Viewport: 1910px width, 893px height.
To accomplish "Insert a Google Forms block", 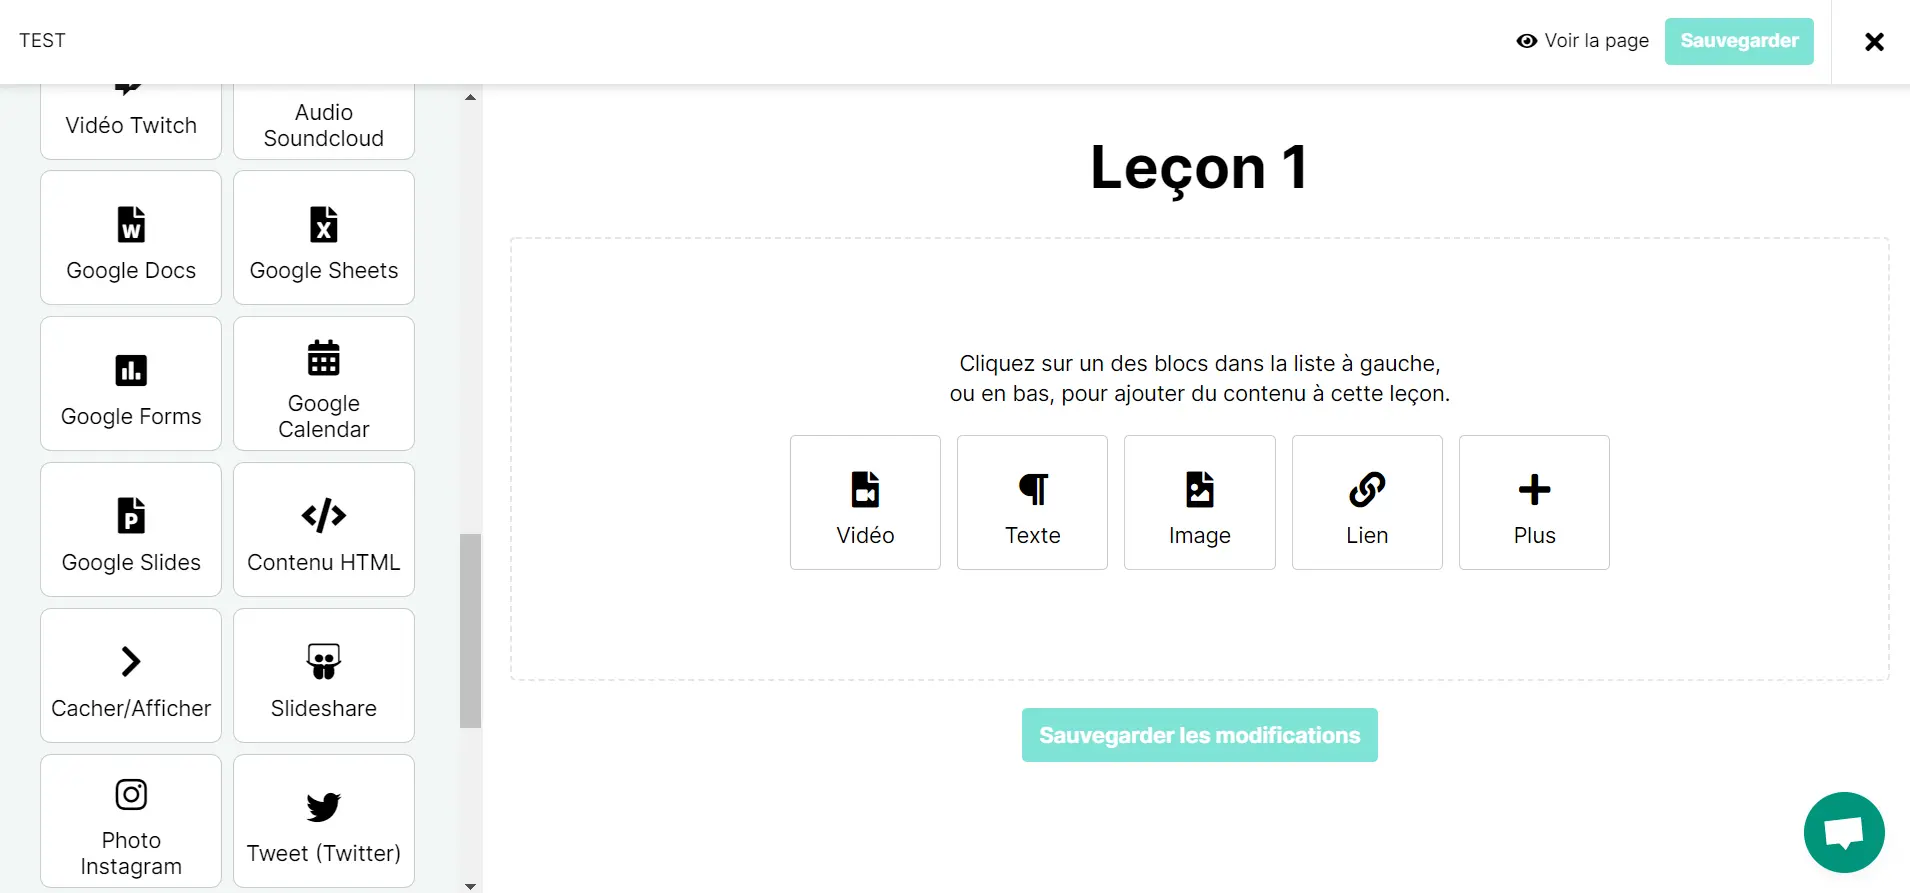I will [x=130, y=384].
